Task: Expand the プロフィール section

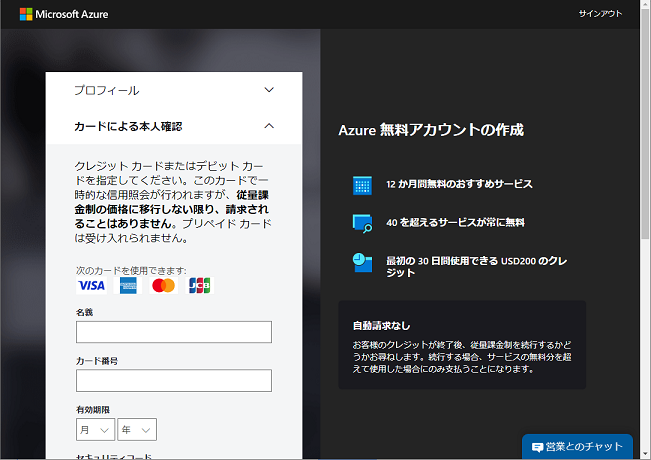Action: [x=269, y=90]
